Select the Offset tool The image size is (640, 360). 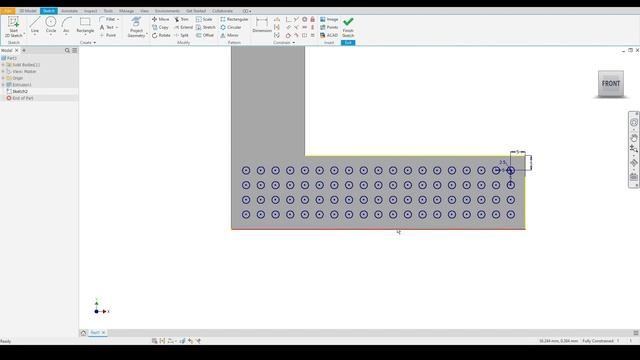point(205,36)
